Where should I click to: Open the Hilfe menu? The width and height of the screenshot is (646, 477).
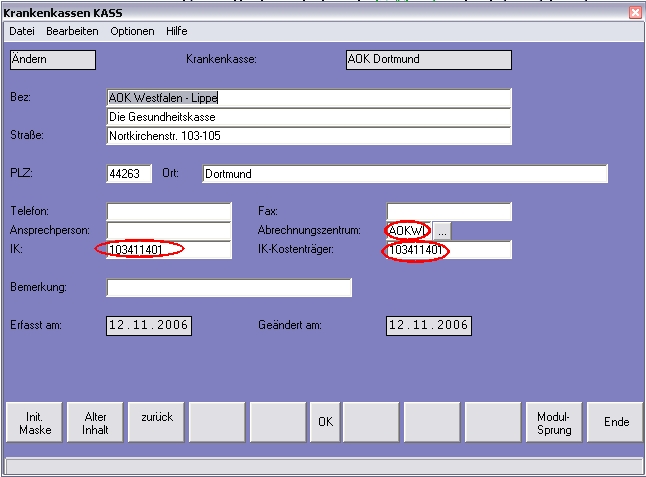coord(177,31)
